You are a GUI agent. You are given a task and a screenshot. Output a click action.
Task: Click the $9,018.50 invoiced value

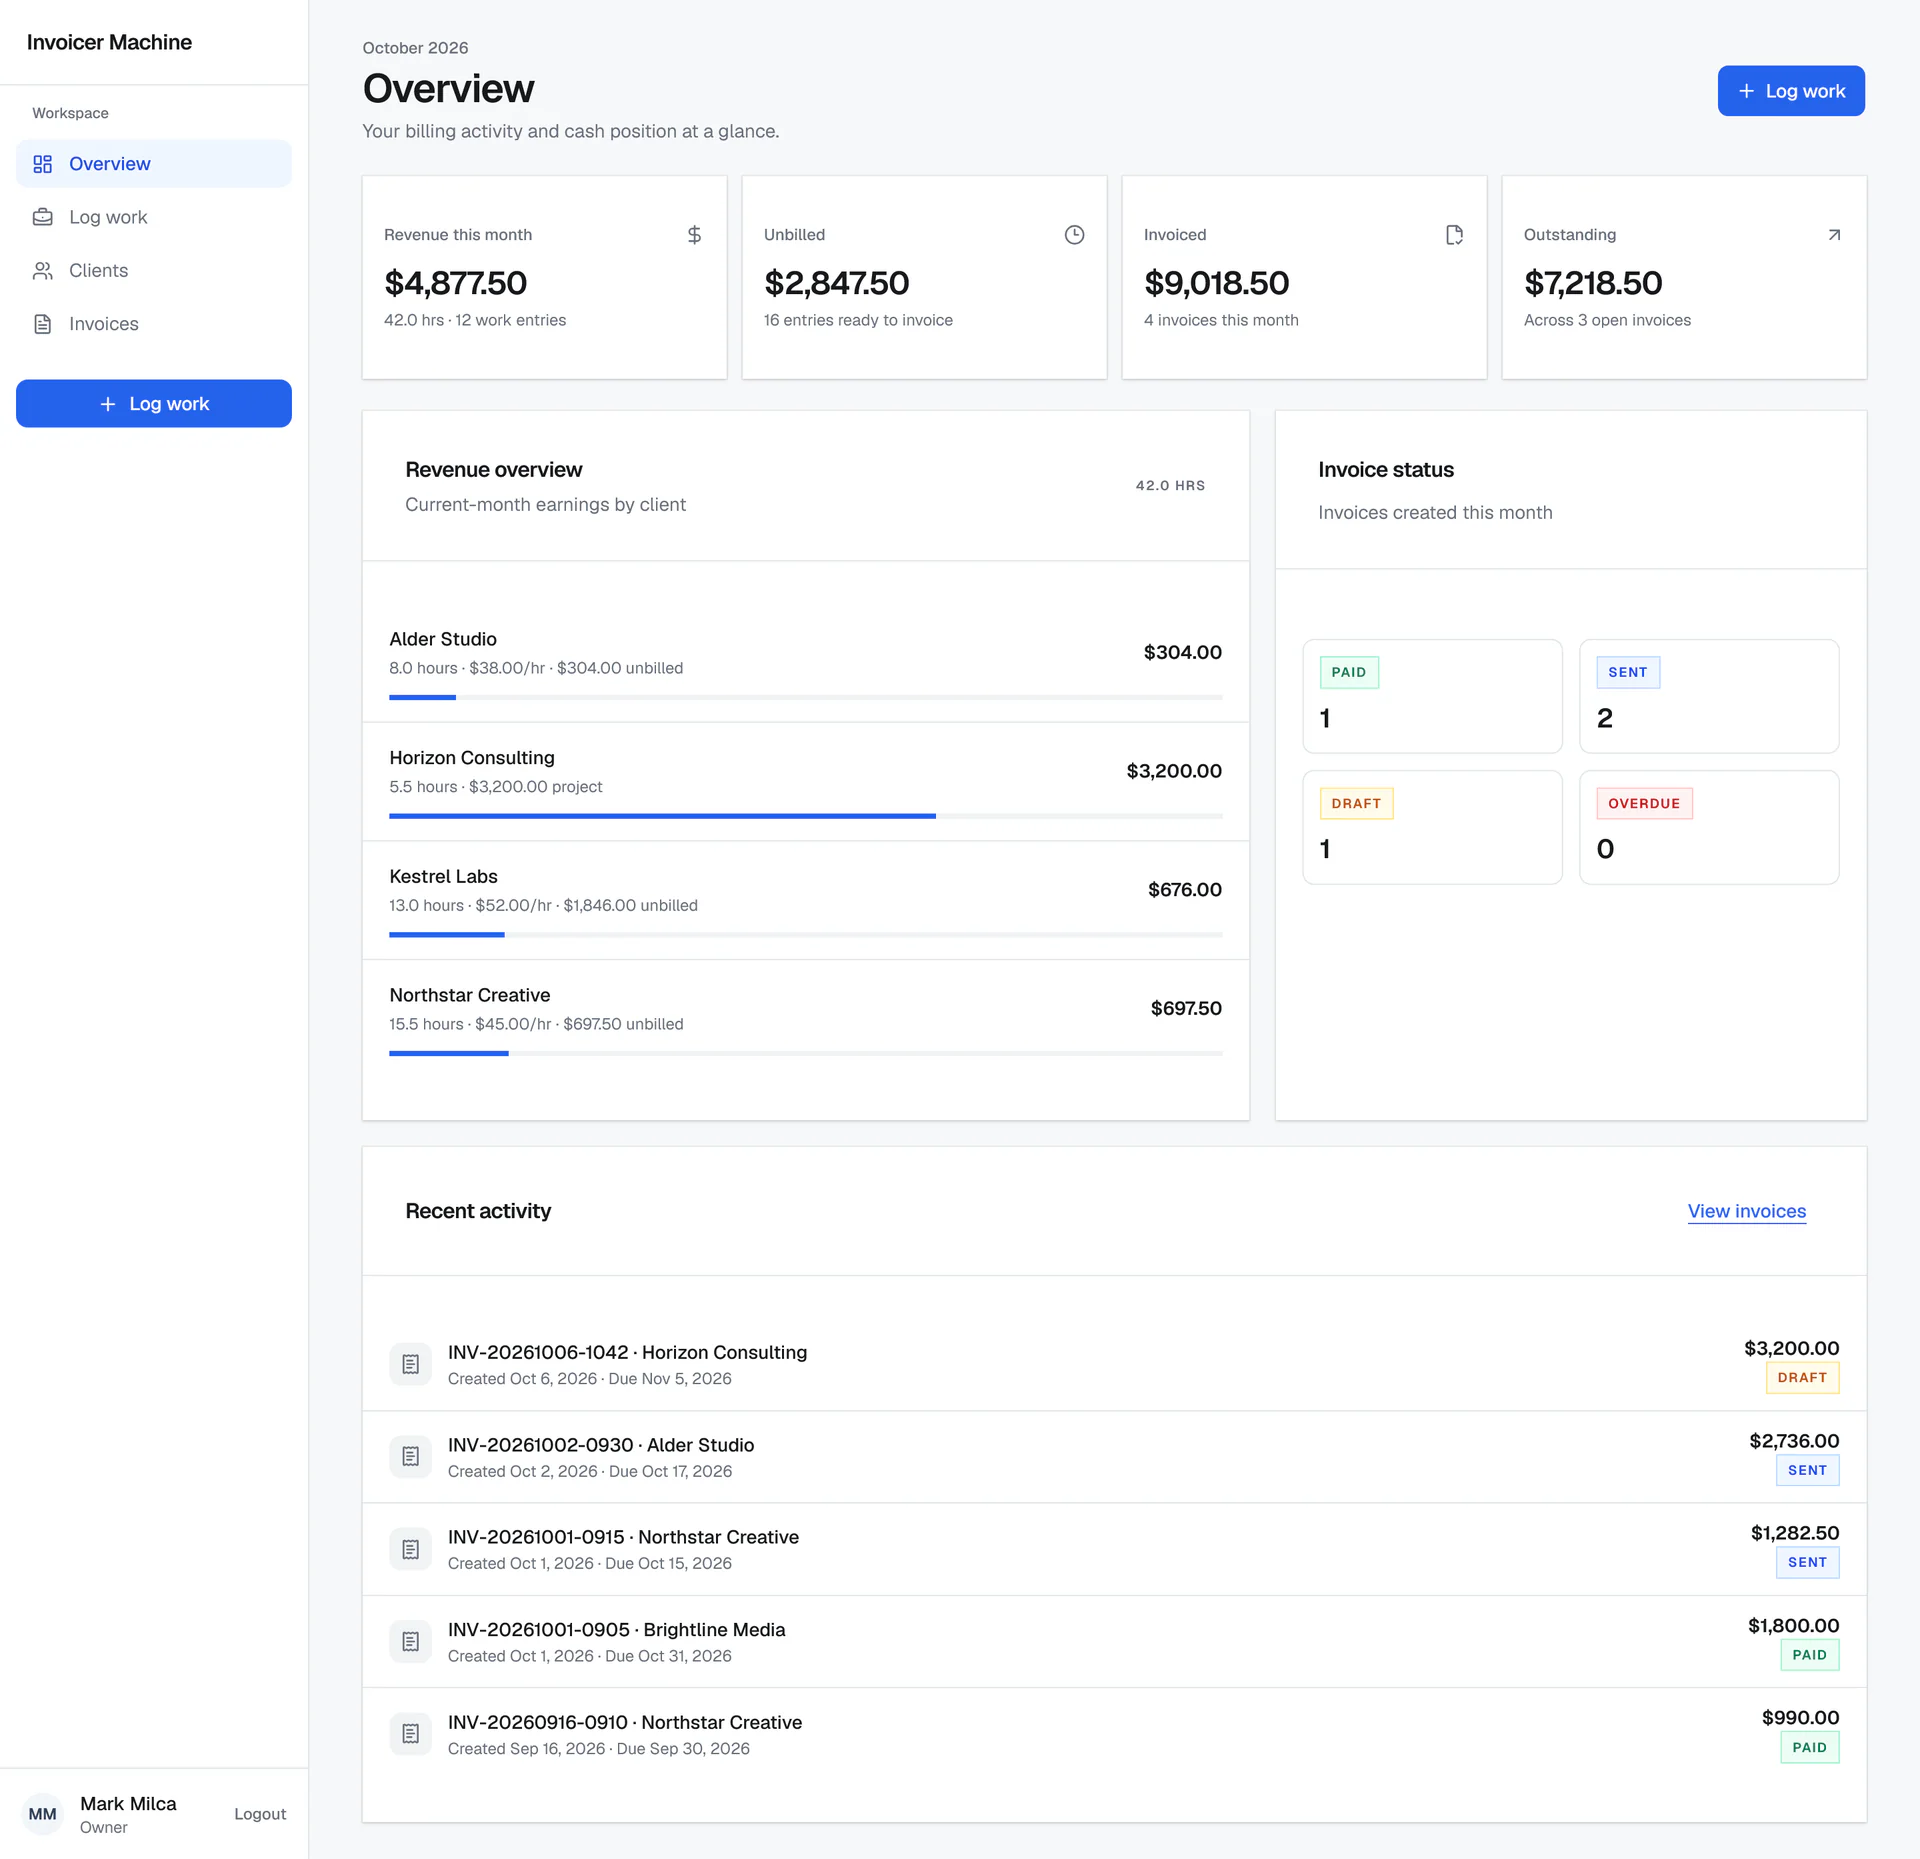[1217, 283]
